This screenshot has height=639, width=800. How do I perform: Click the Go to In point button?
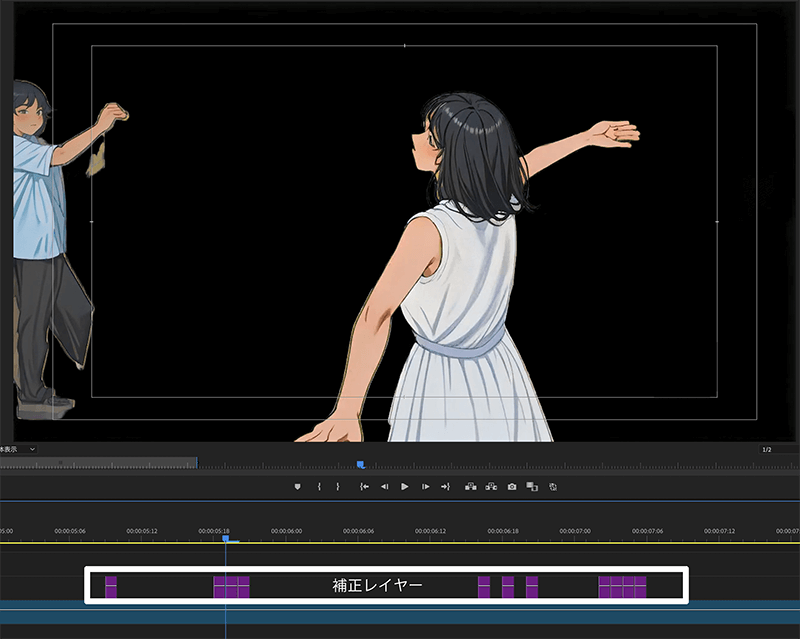coord(365,487)
